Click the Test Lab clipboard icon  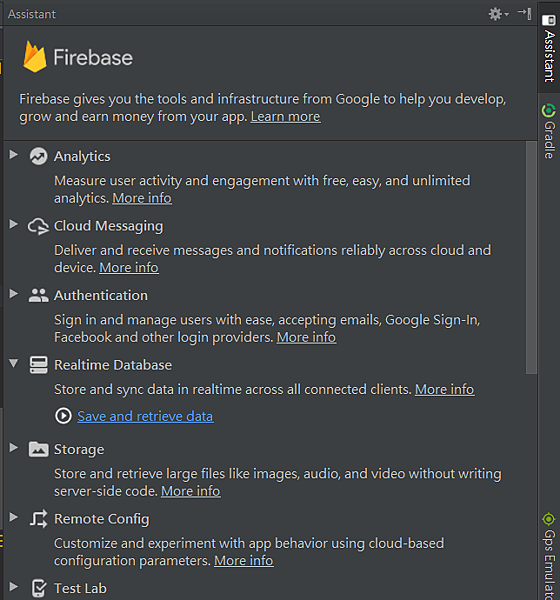[39, 588]
